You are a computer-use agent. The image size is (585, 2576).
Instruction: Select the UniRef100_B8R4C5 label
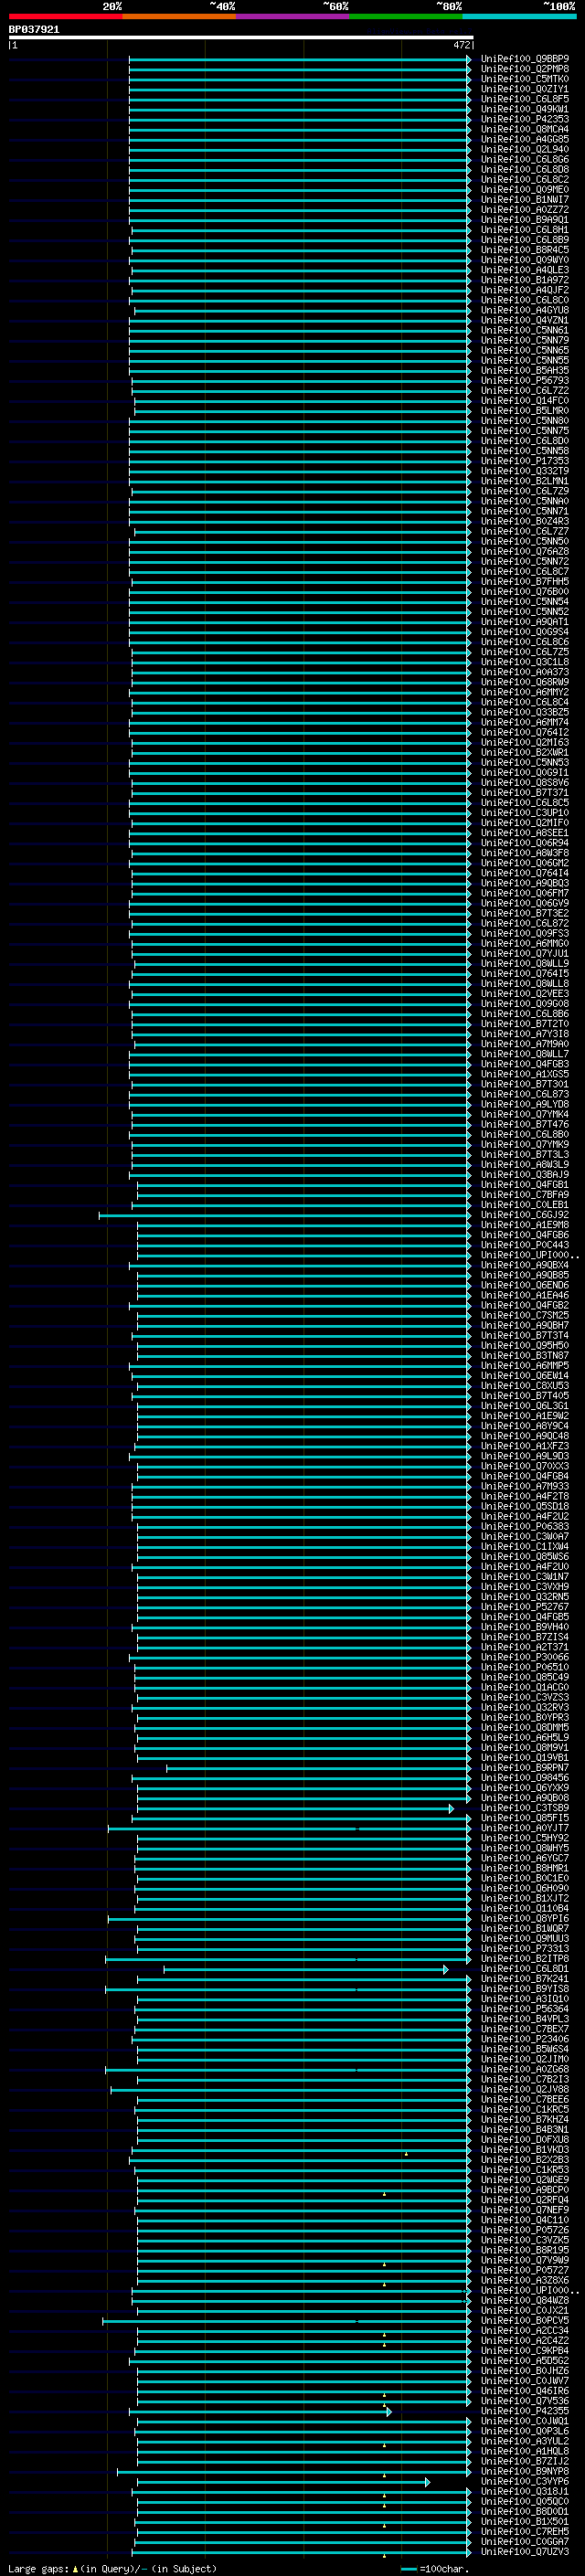pyautogui.click(x=524, y=250)
